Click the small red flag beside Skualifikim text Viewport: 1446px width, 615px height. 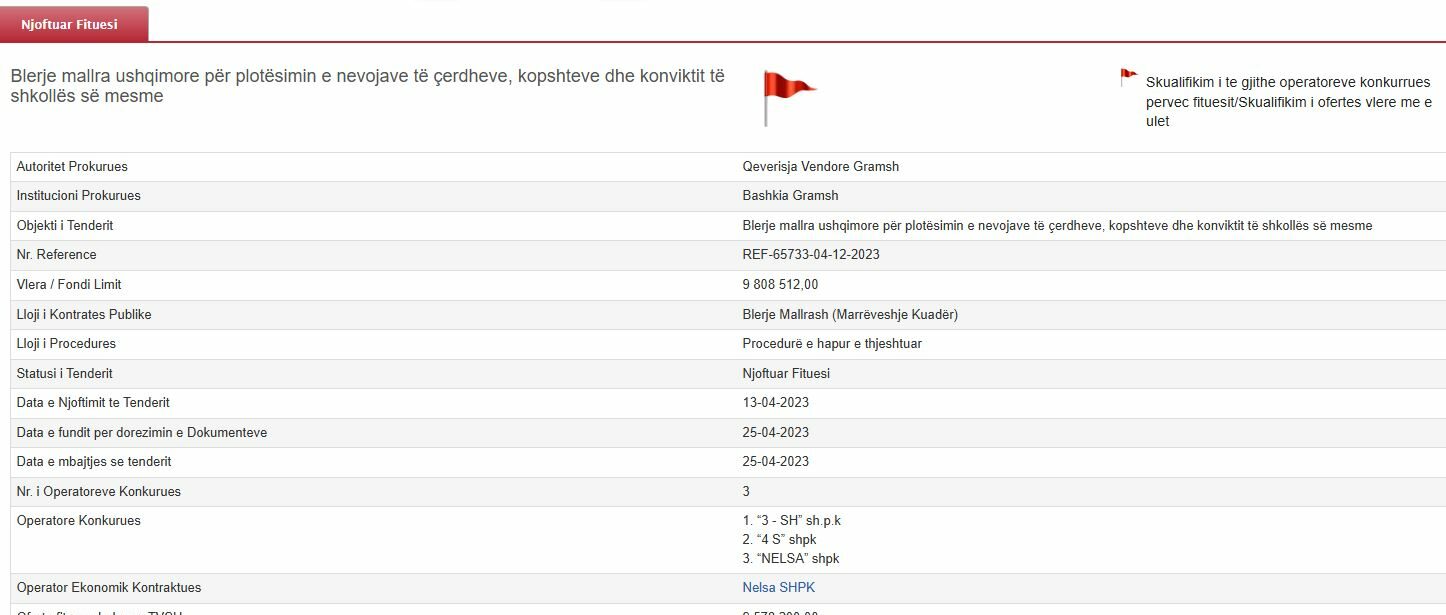(1128, 77)
